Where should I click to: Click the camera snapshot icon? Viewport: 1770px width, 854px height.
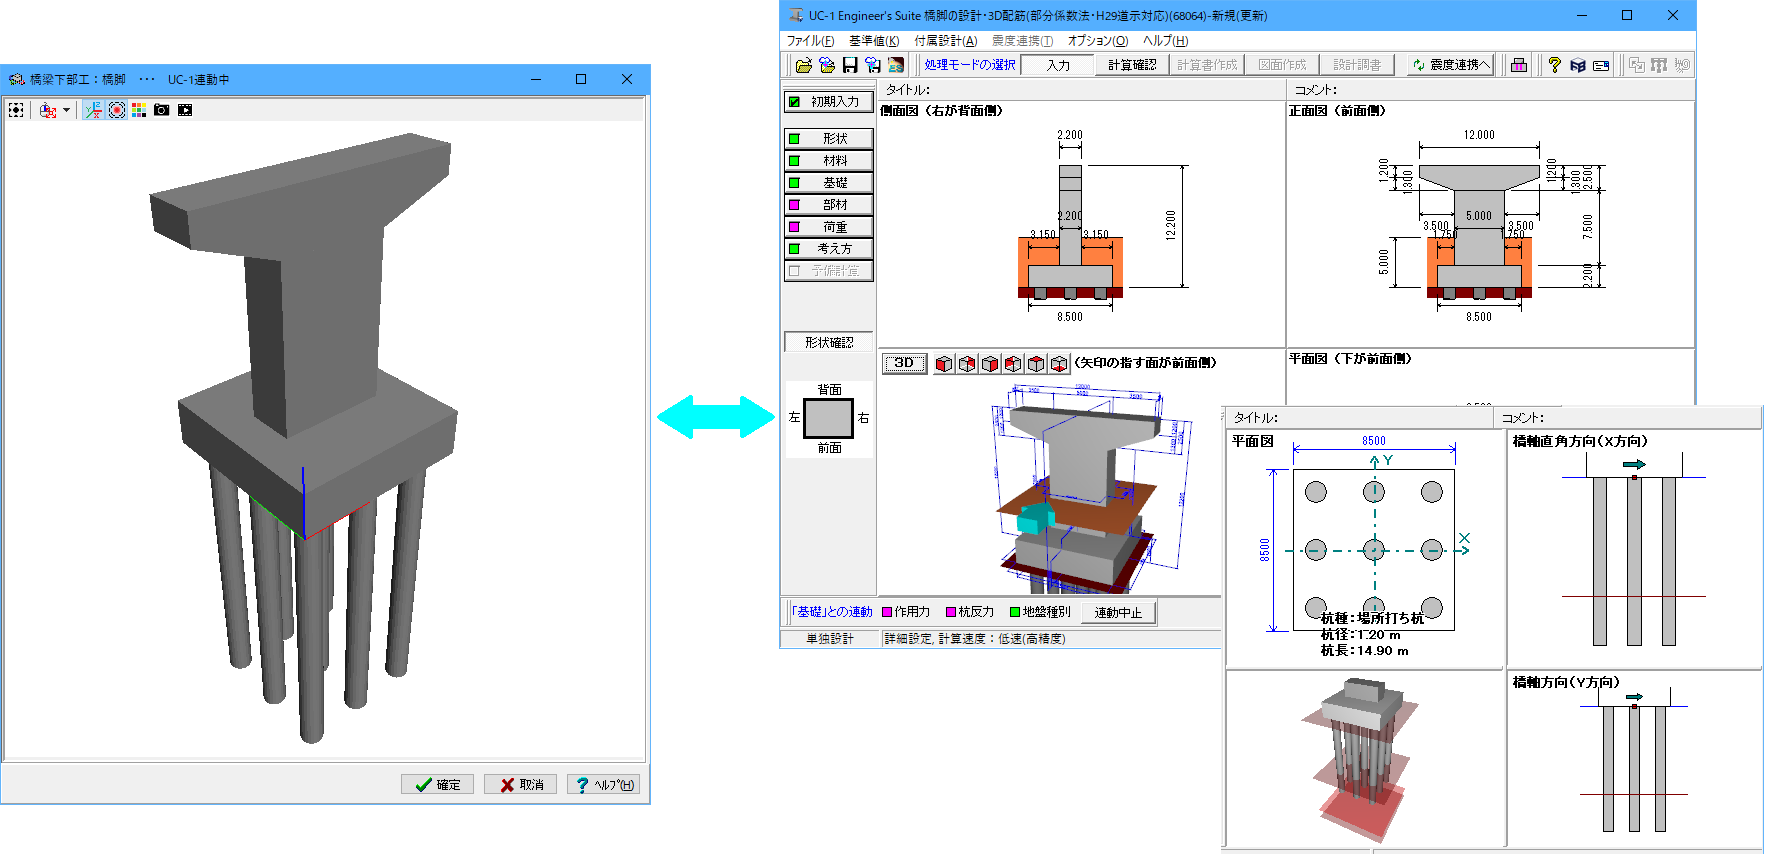tap(161, 110)
